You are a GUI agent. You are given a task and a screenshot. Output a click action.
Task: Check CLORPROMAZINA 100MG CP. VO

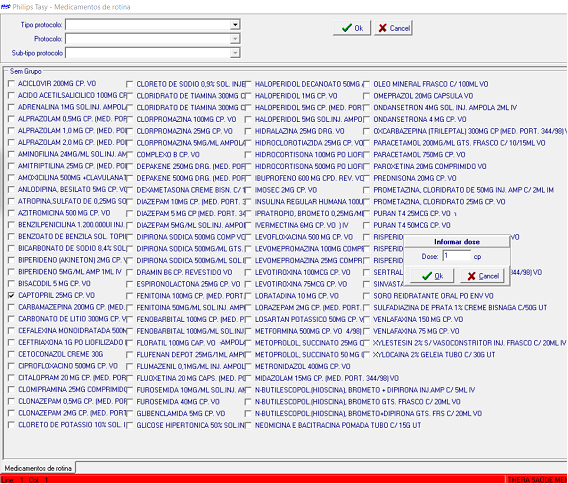click(130, 120)
